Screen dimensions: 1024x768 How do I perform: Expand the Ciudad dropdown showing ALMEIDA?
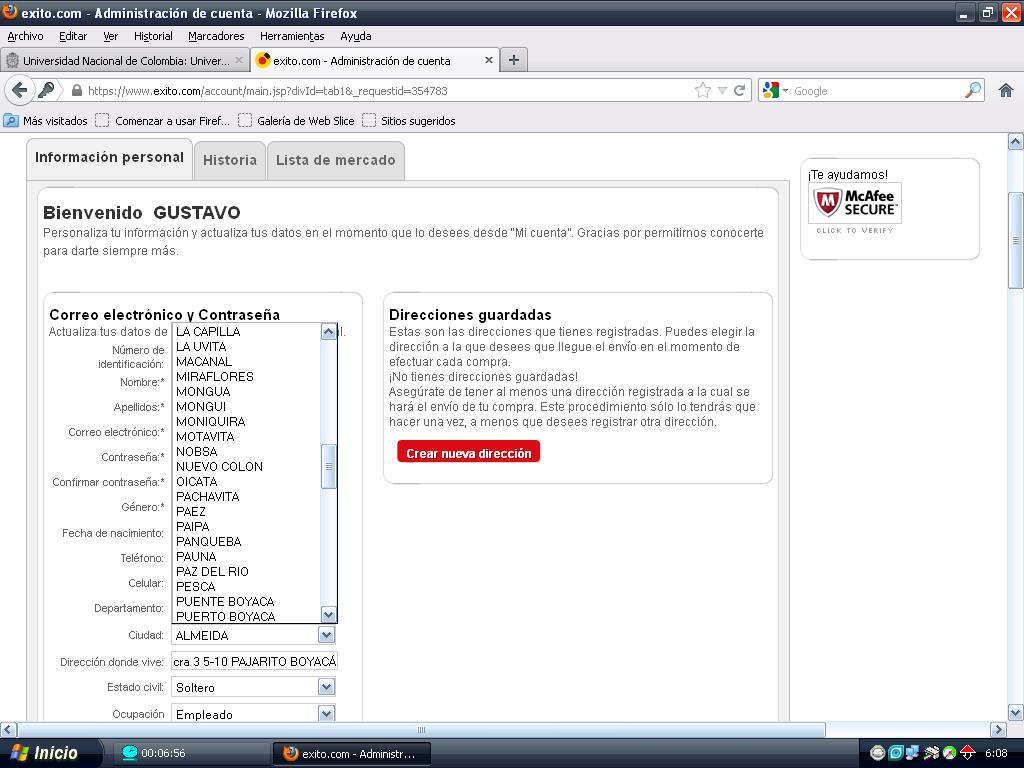[326, 635]
